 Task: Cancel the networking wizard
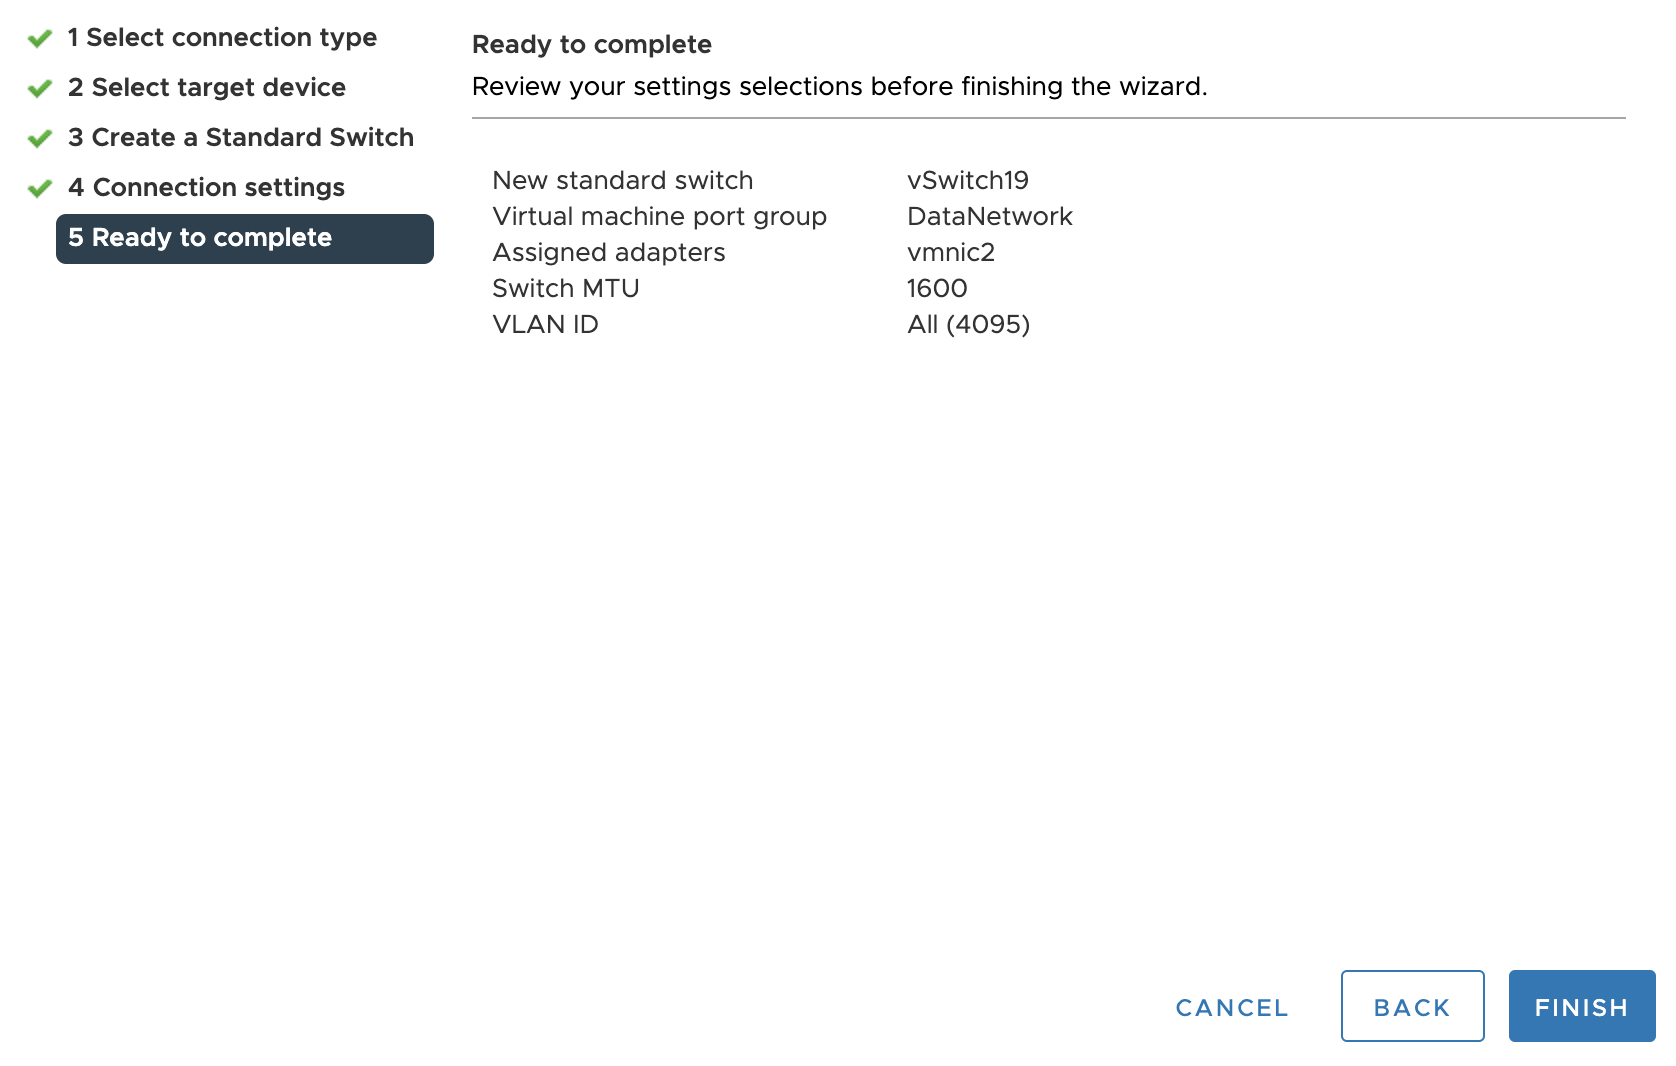coord(1231,1007)
